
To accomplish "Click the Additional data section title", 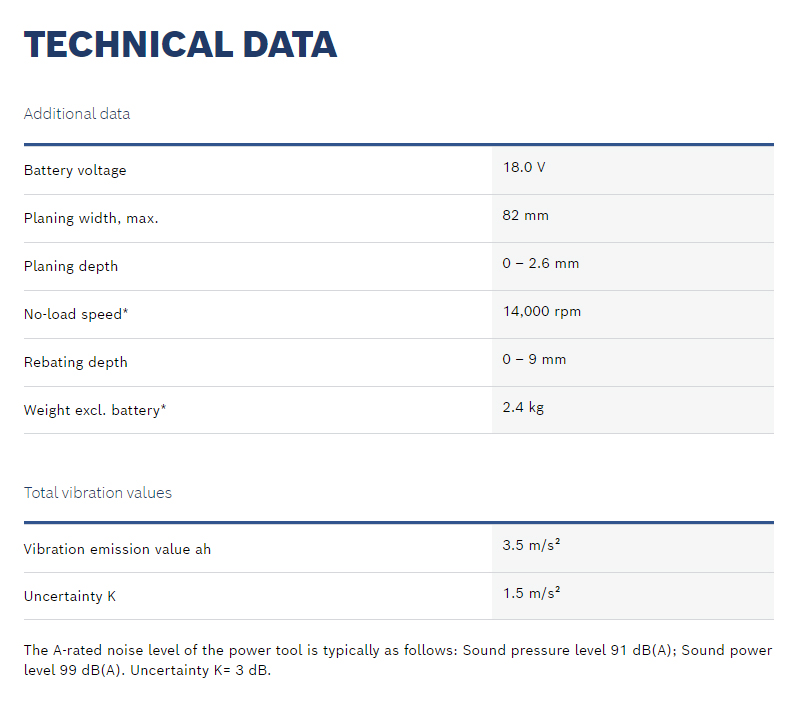I will tap(77, 114).
